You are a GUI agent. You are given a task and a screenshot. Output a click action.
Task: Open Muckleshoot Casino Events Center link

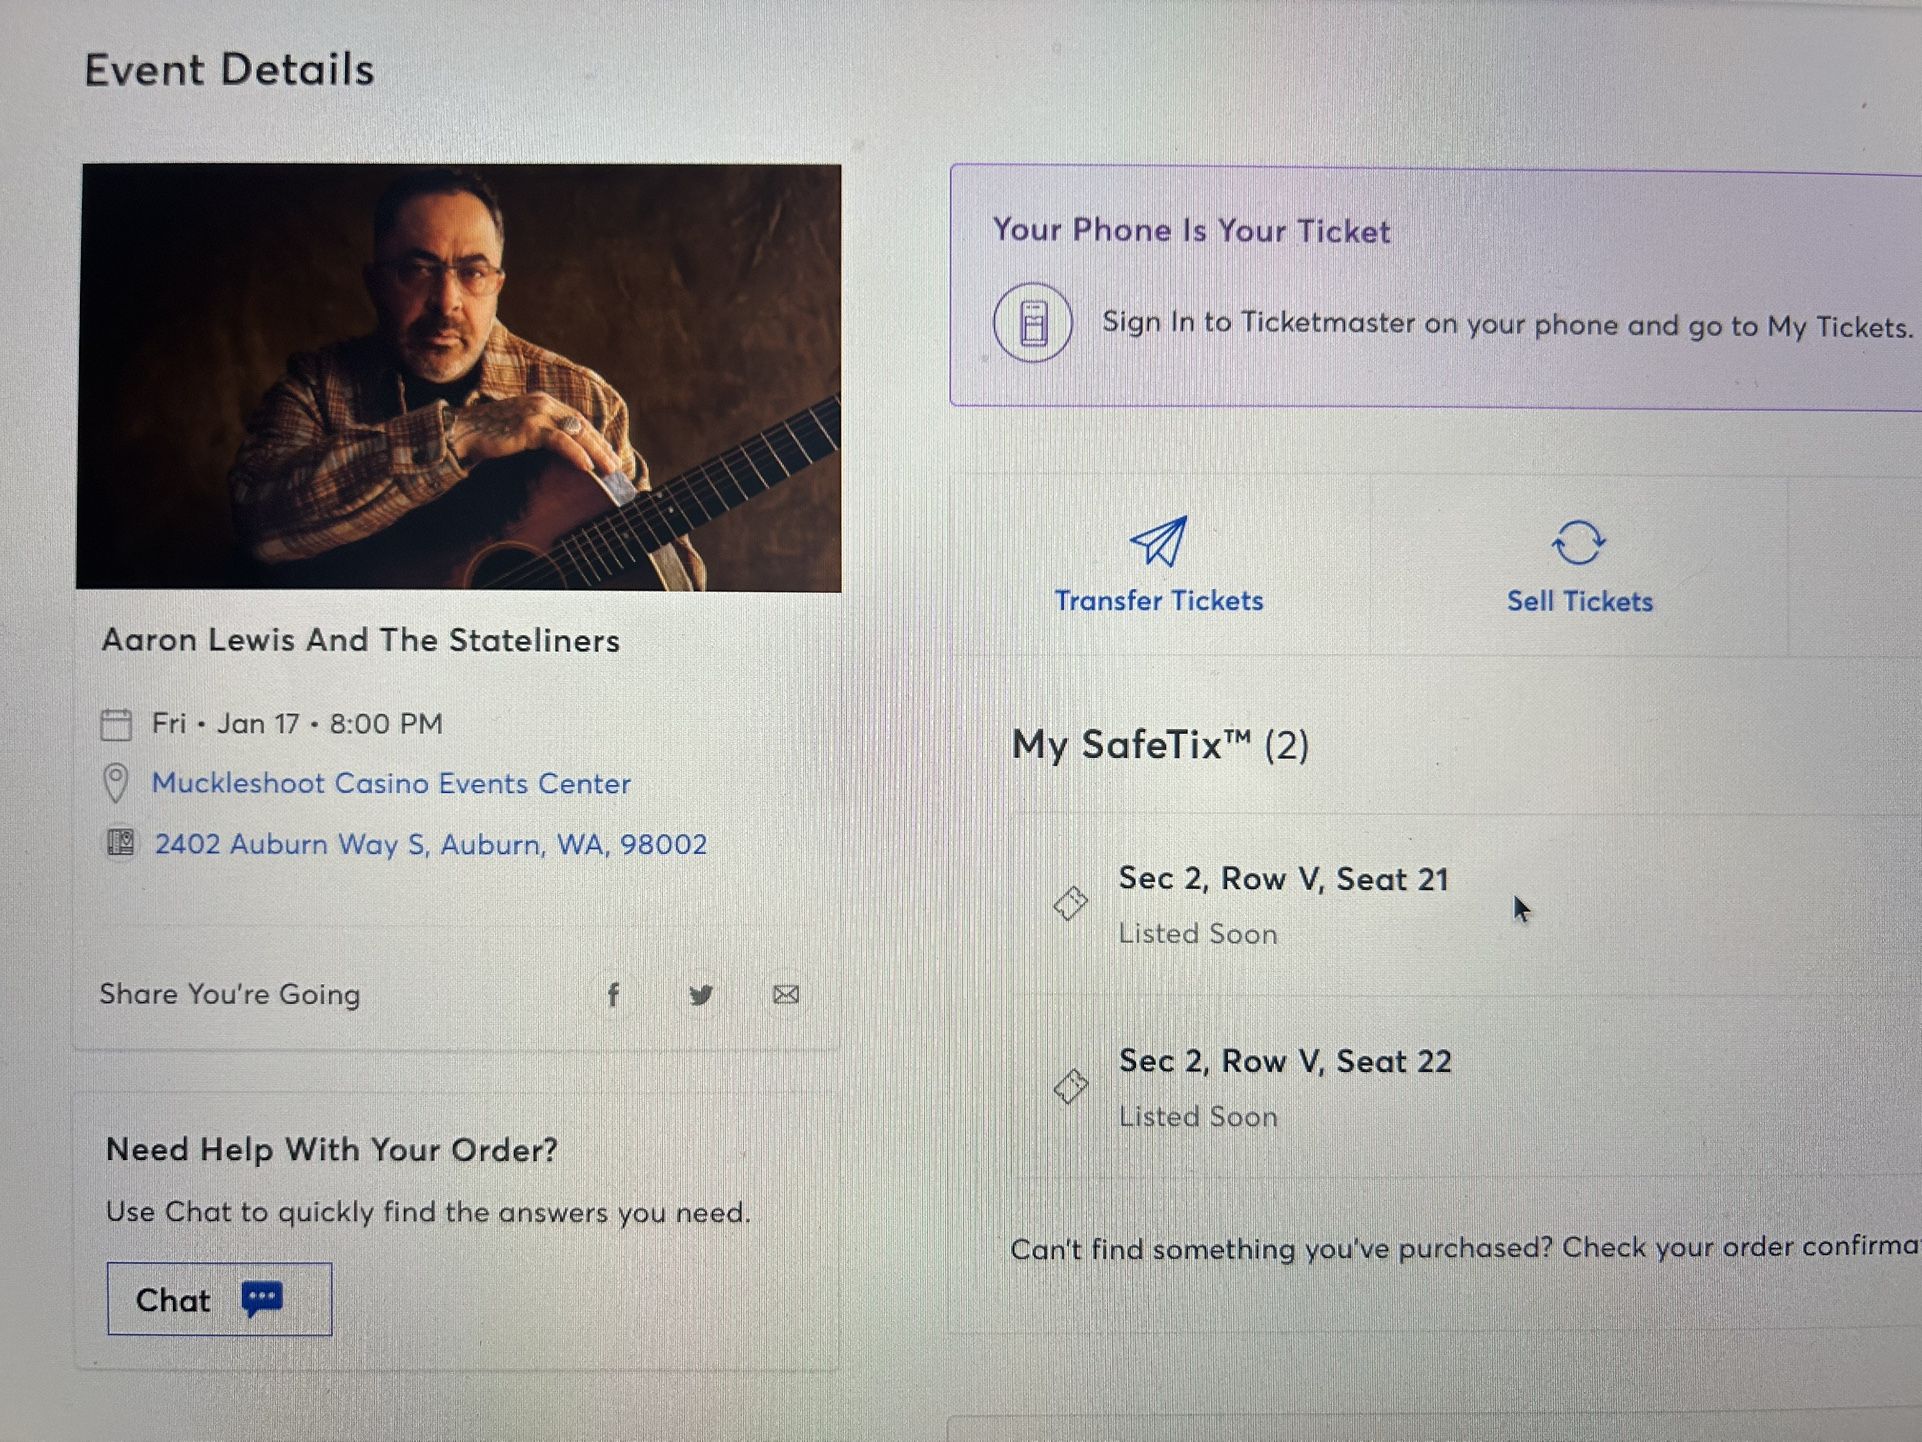(391, 783)
